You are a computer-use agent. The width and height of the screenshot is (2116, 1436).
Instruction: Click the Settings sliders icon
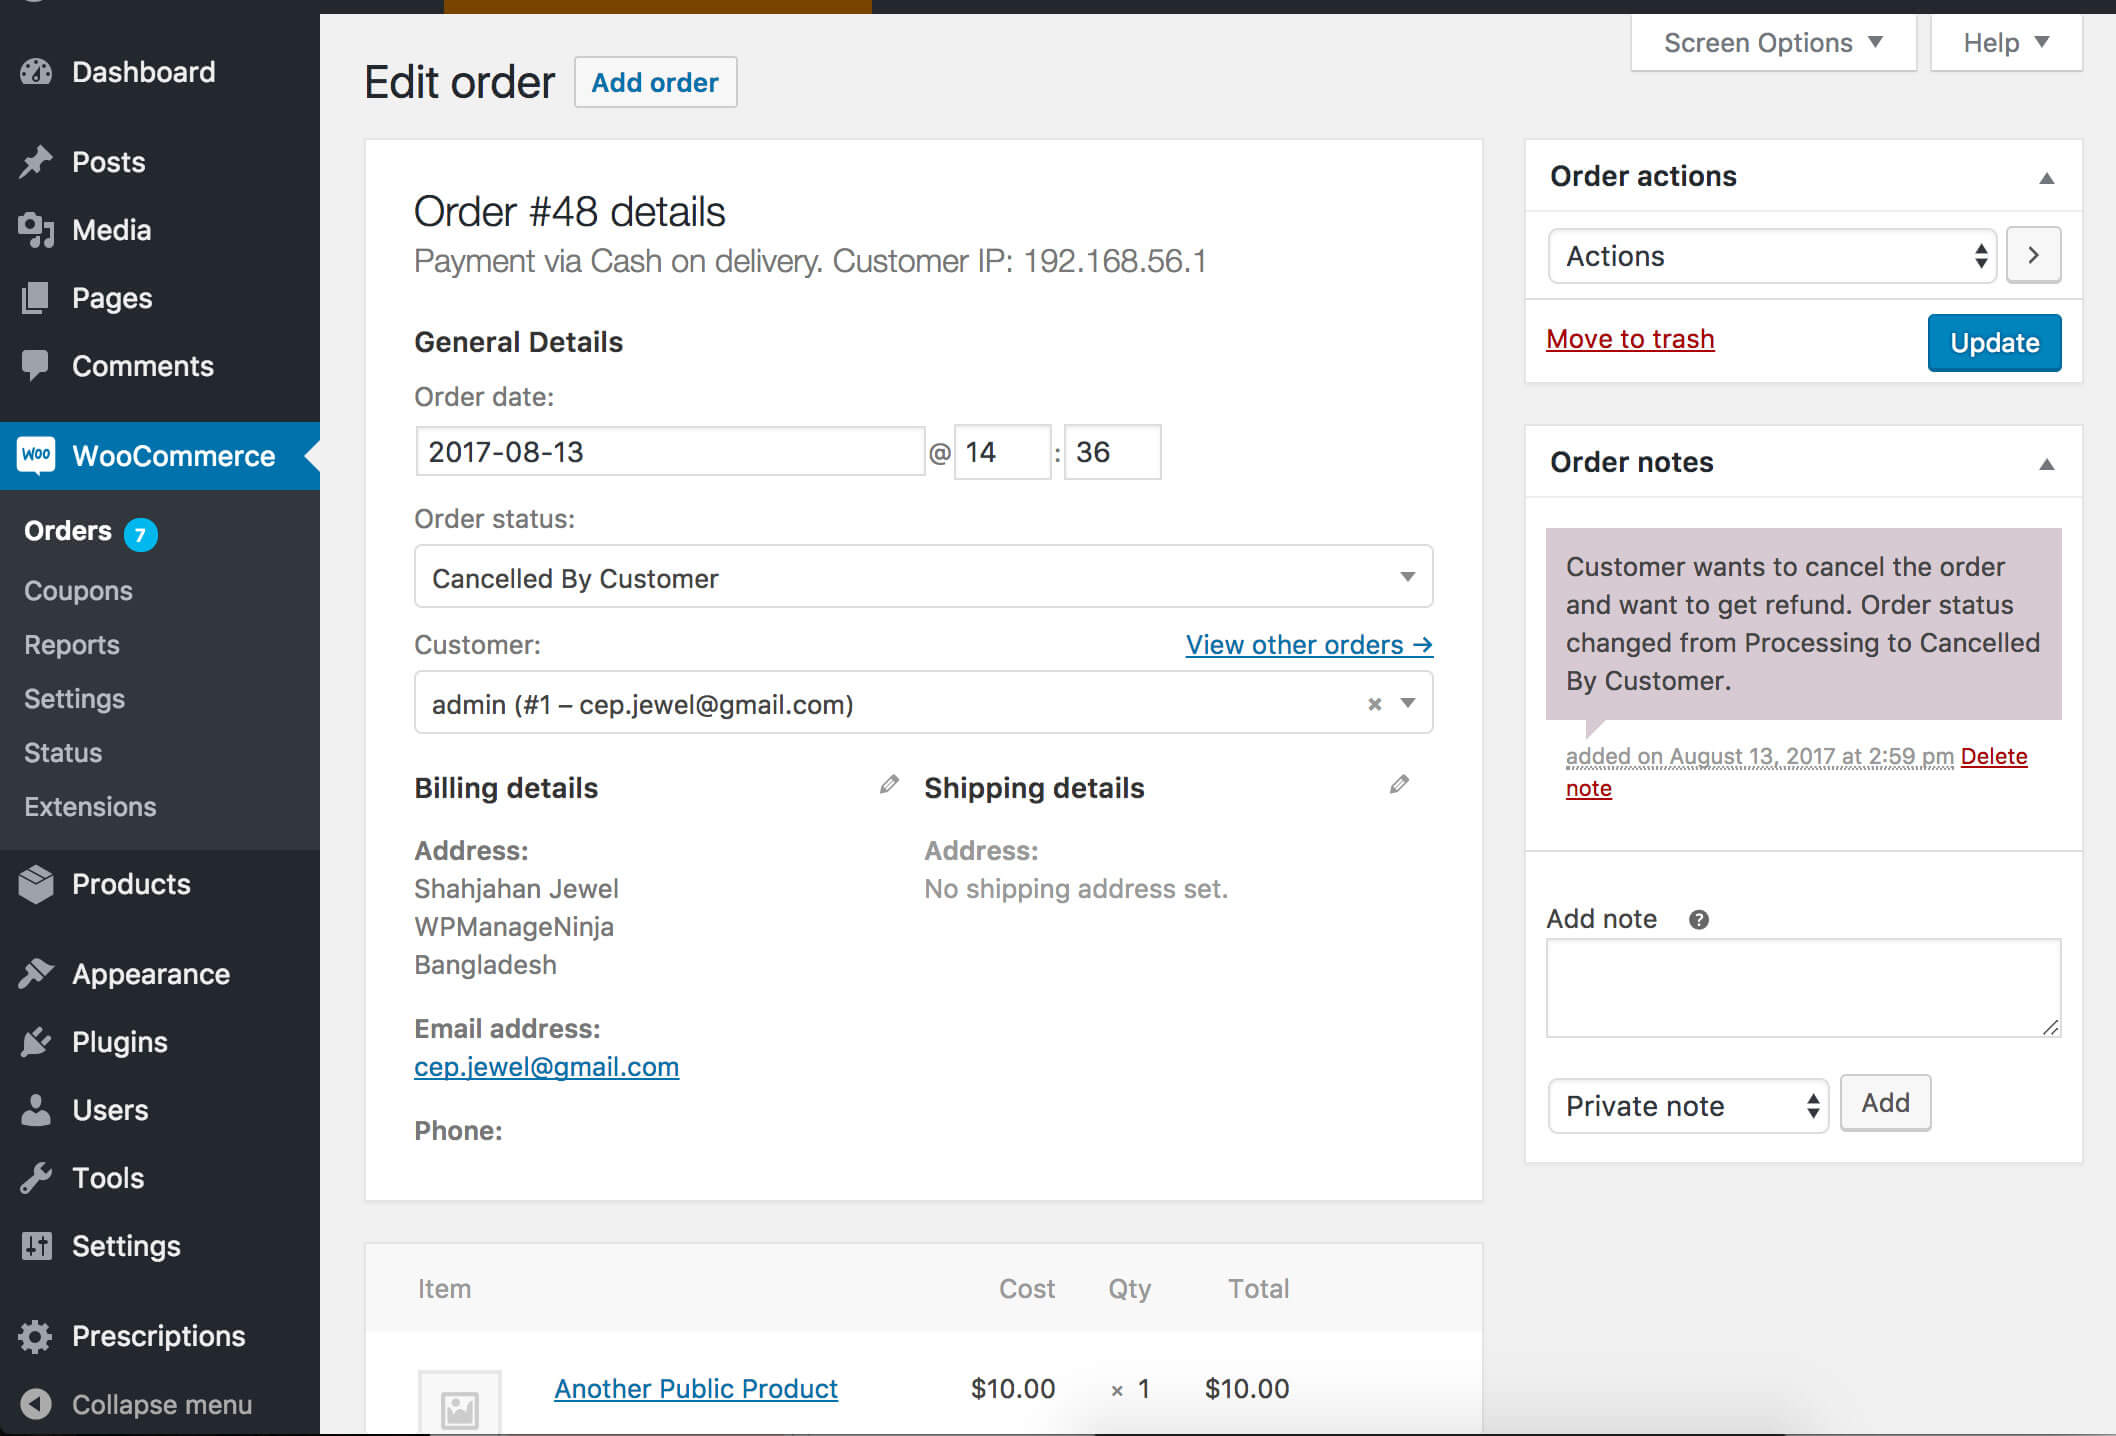[x=36, y=1246]
